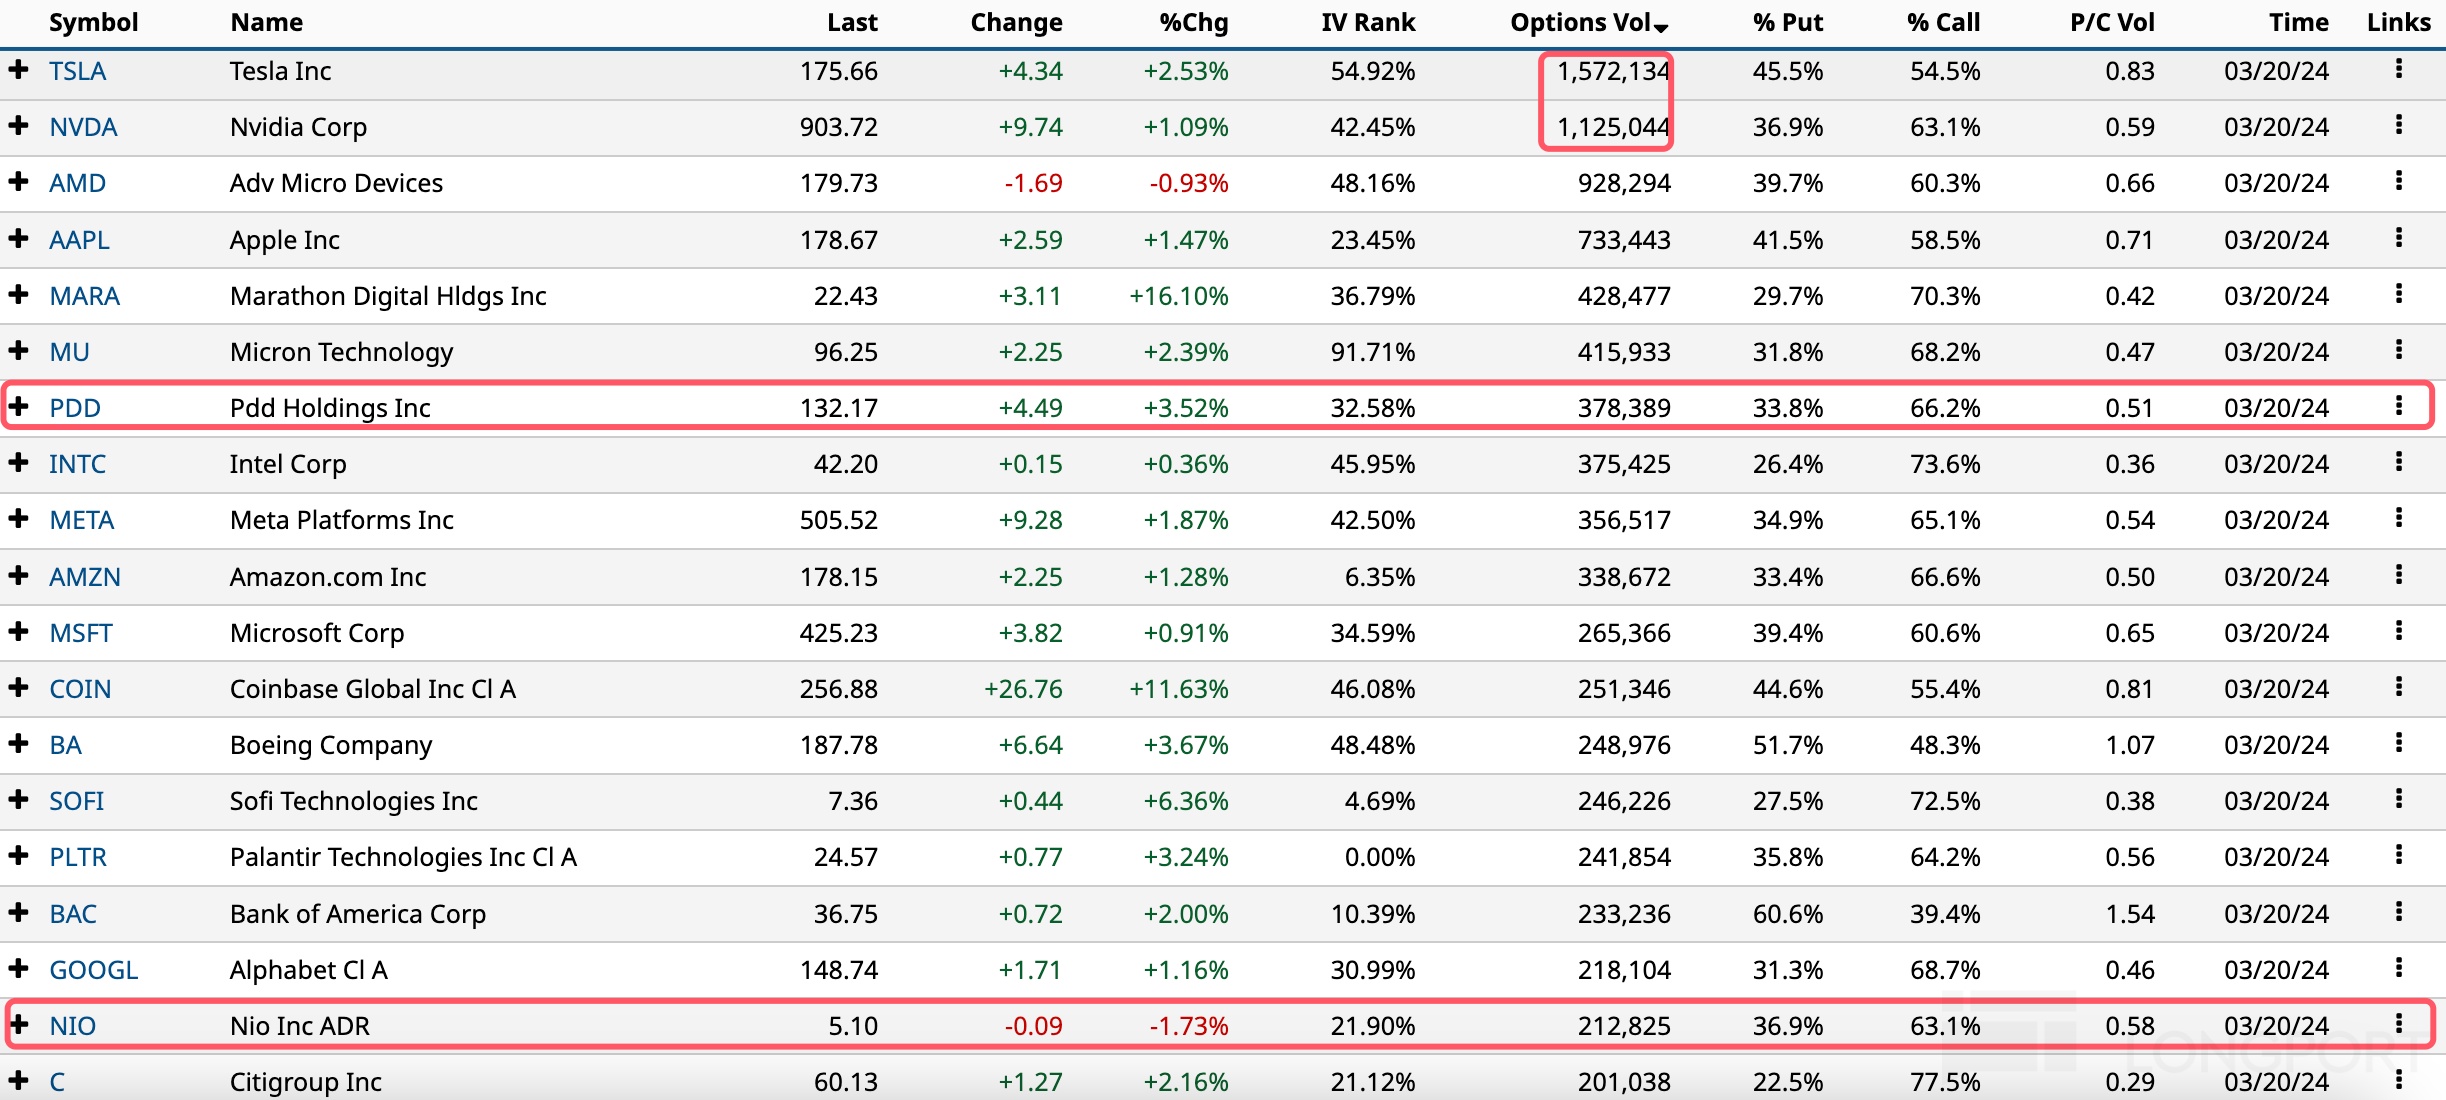Expand the Boeing Company row
Screen dimensions: 2446x1100
18,743
